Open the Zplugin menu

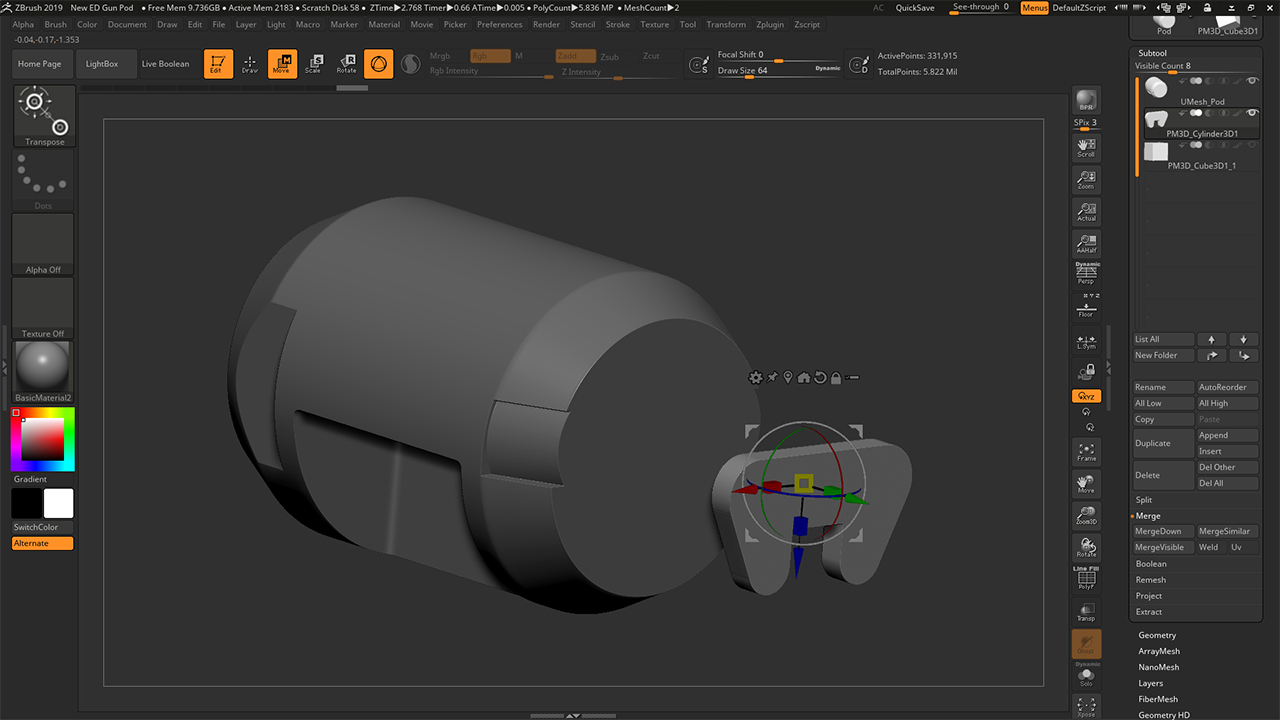pyautogui.click(x=770, y=24)
